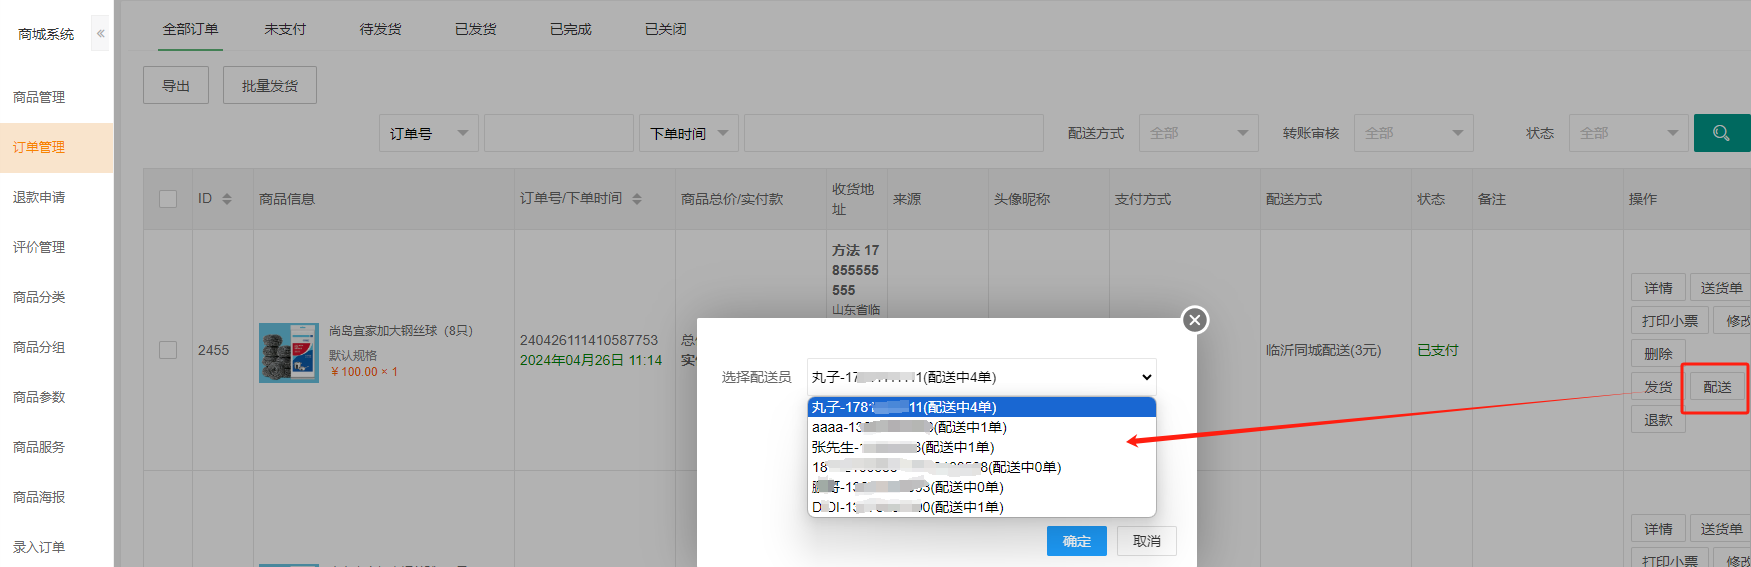Close the delivery dialog with the X icon
Image resolution: width=1751 pixels, height=567 pixels.
pos(1194,320)
